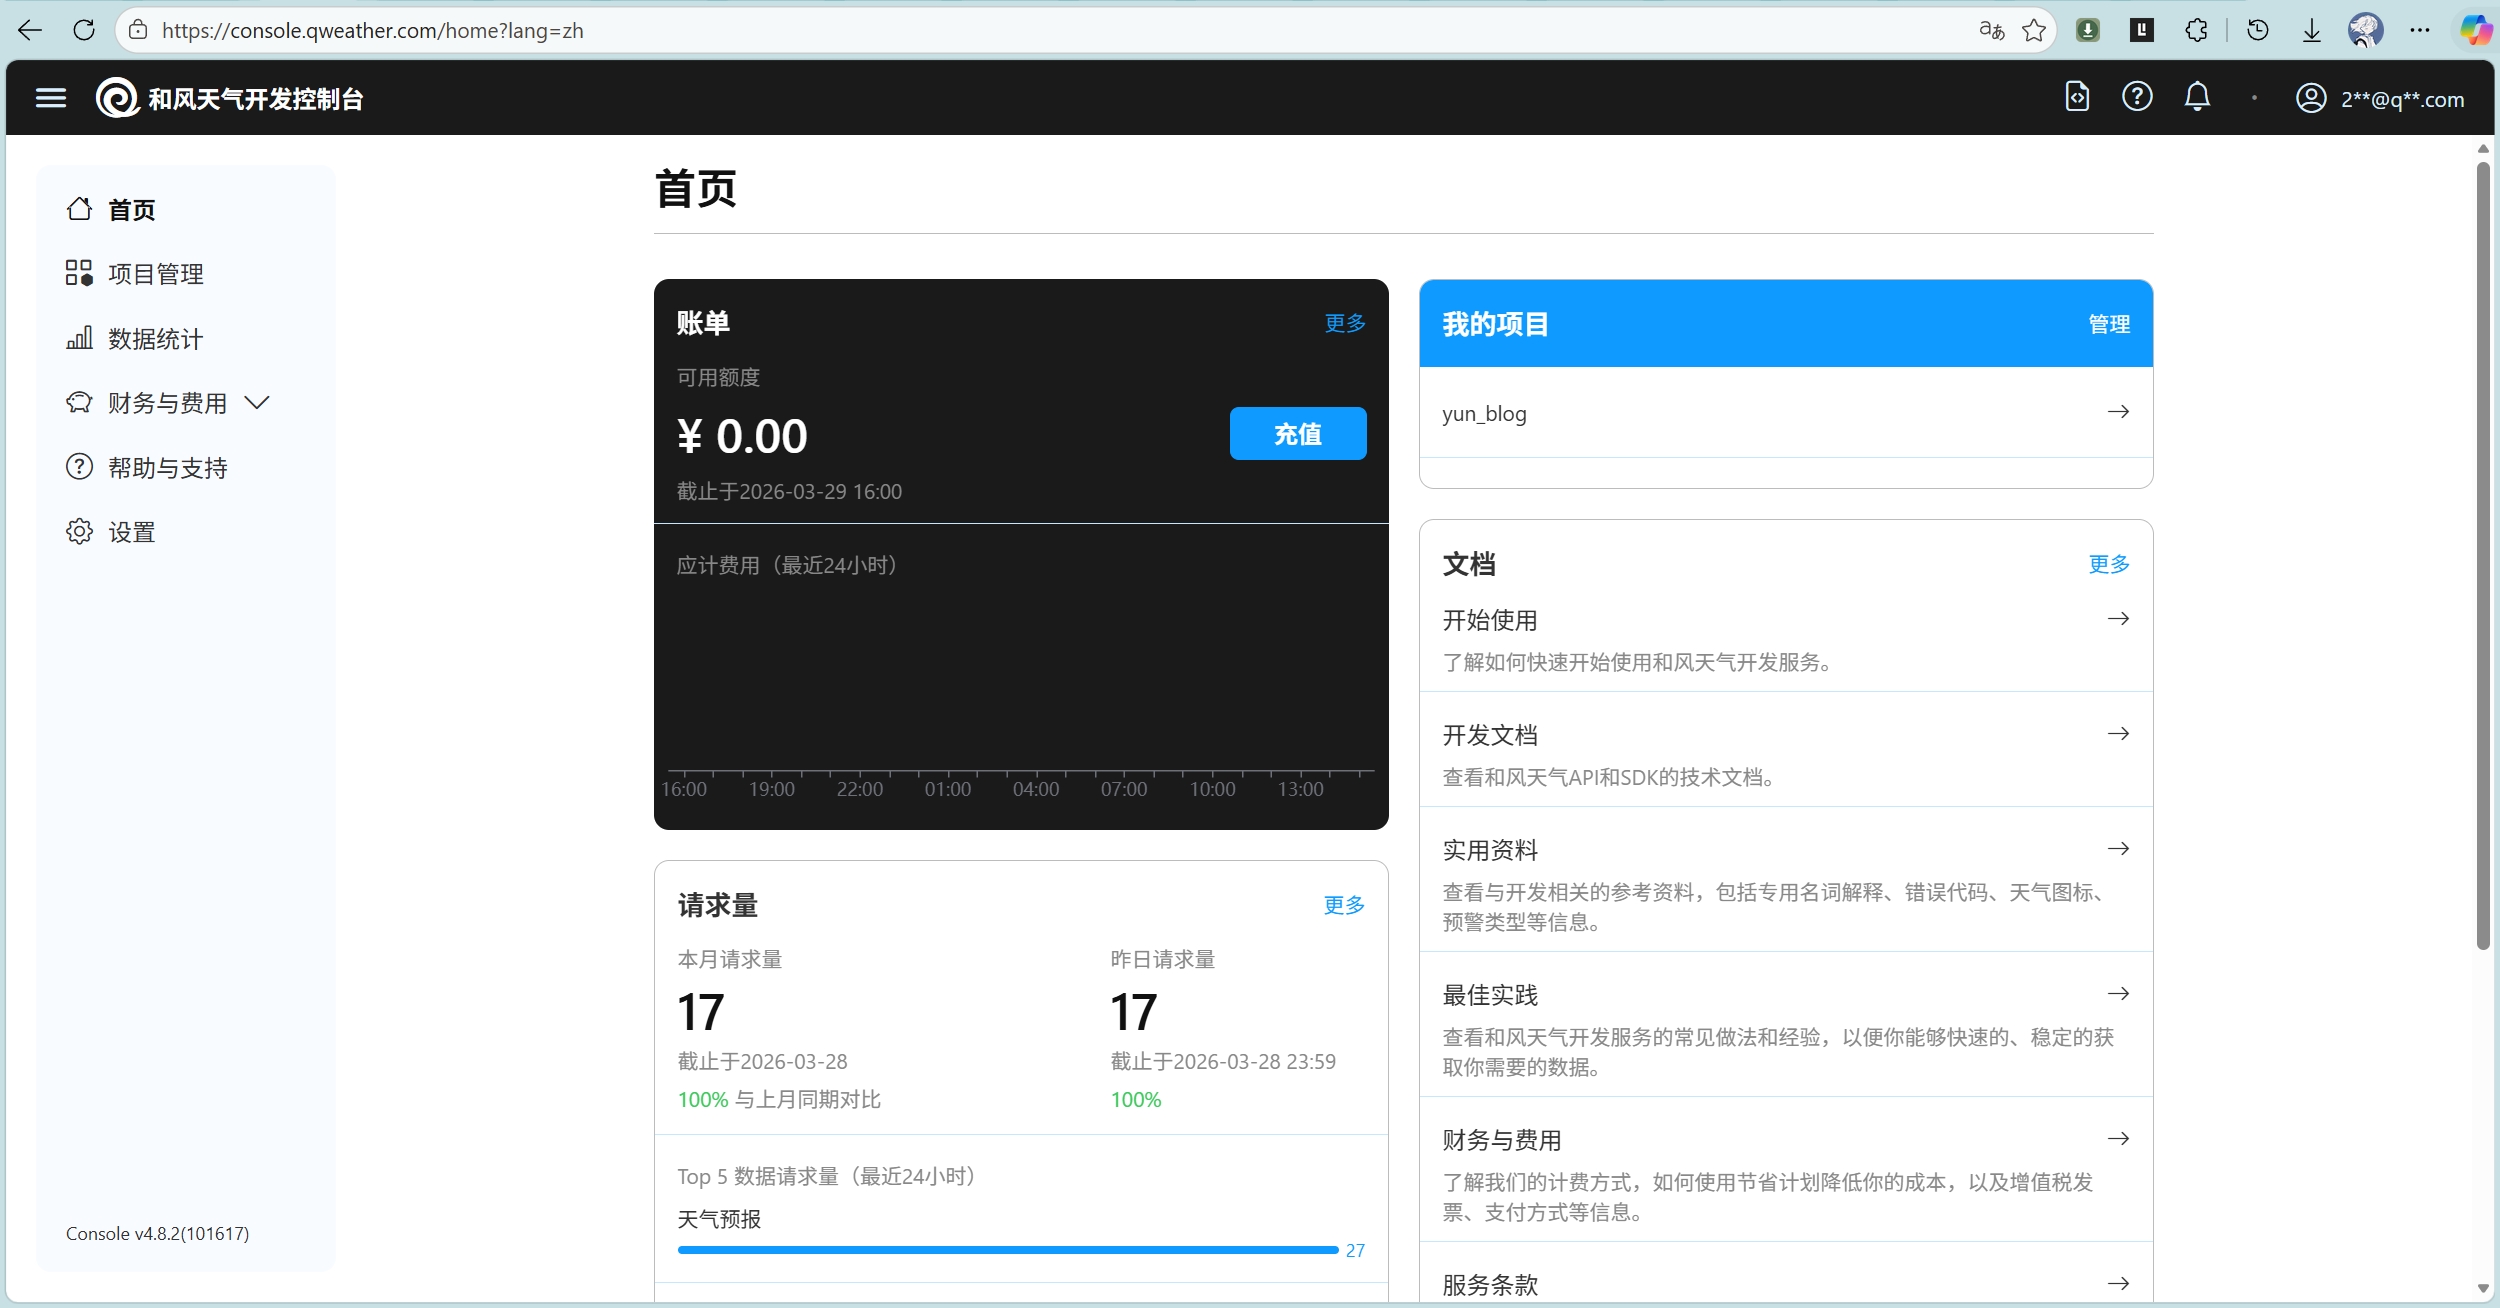This screenshot has width=2500, height=1308.
Task: Click the help question mark icon in header
Action: click(2137, 97)
